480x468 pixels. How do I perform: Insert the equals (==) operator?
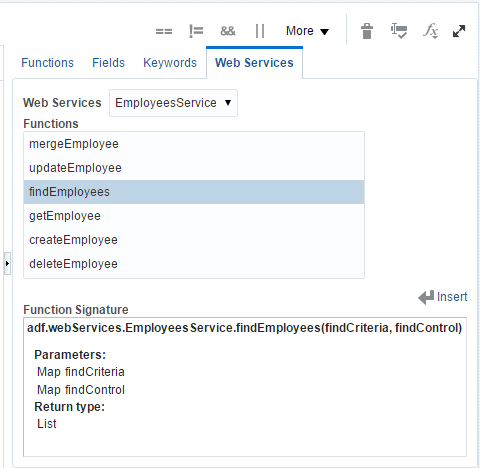tap(164, 31)
